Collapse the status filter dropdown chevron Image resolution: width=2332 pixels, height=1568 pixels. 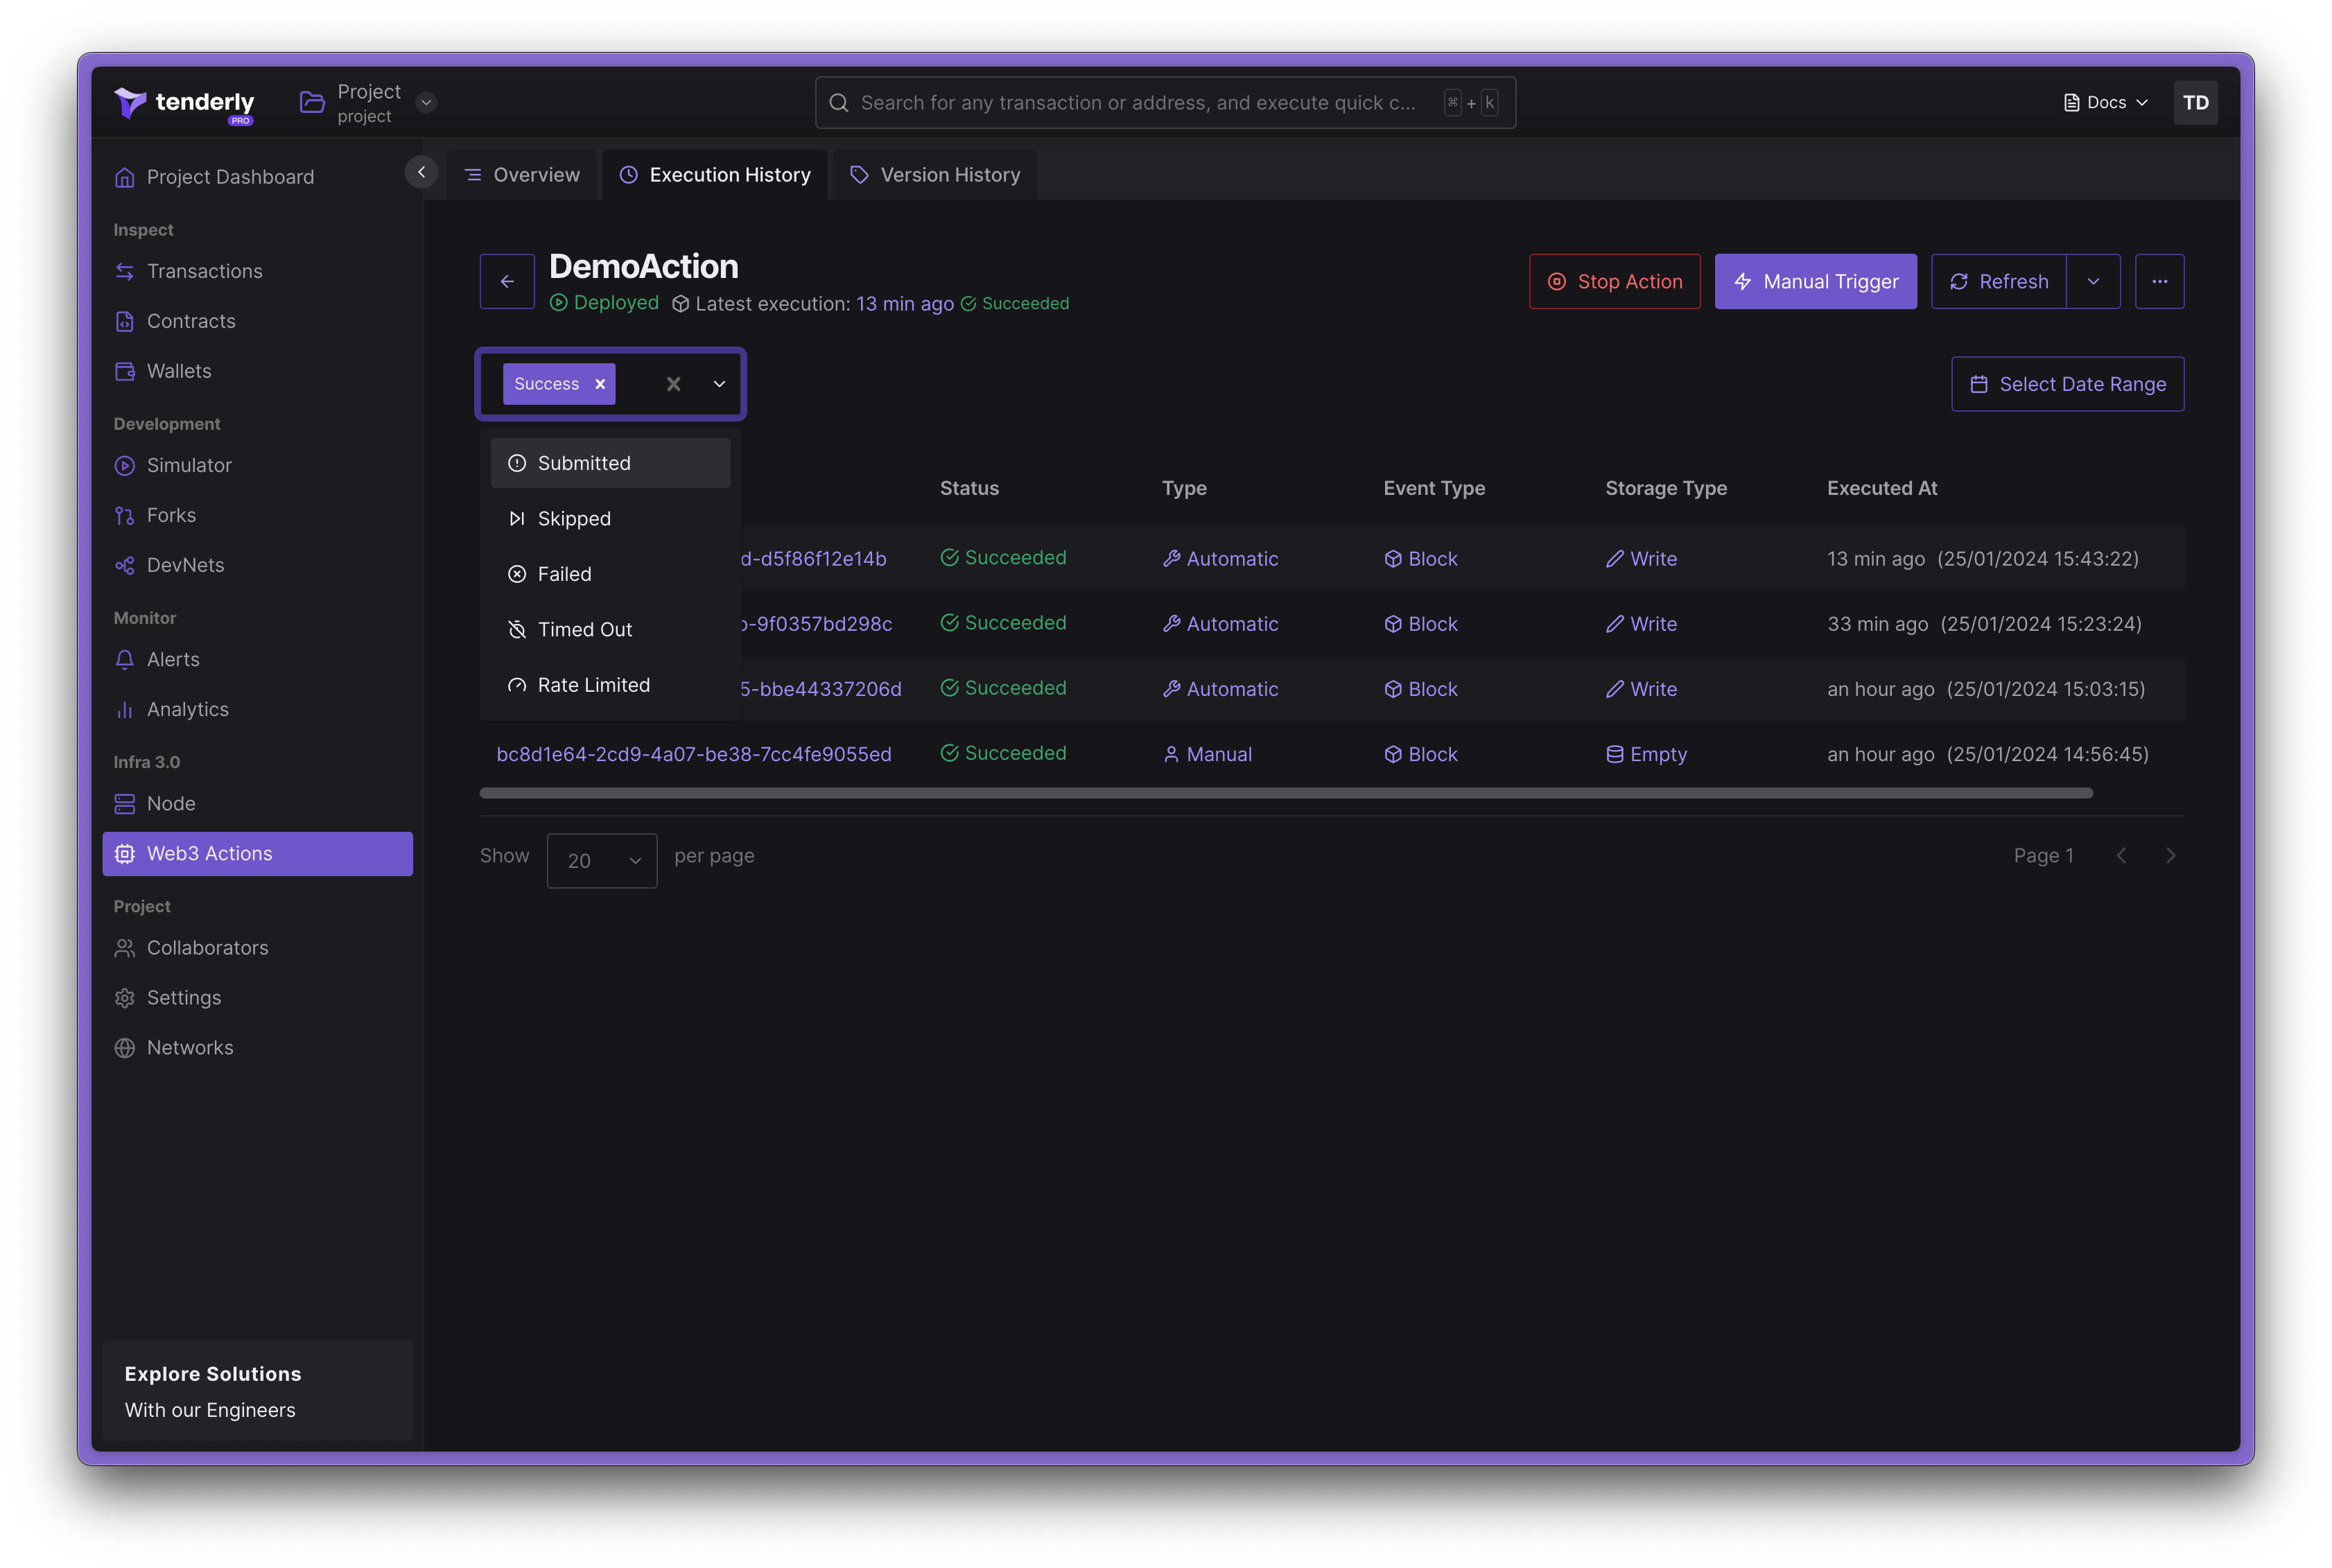(x=719, y=384)
